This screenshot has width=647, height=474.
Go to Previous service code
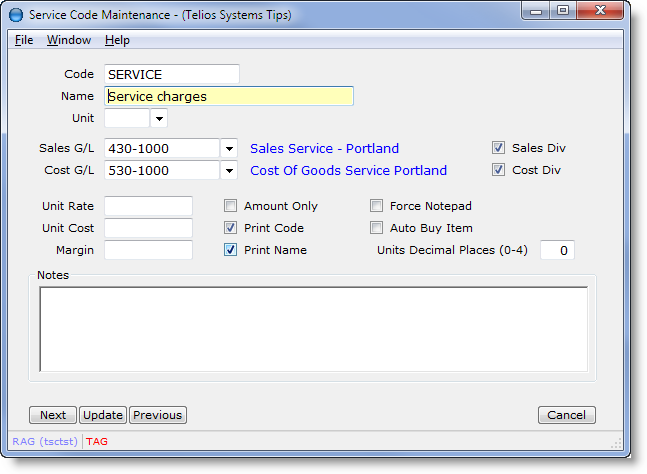point(158,415)
